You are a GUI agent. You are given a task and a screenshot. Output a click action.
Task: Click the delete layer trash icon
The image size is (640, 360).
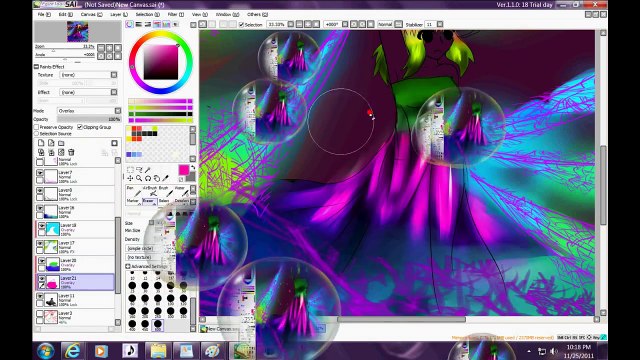(71, 152)
